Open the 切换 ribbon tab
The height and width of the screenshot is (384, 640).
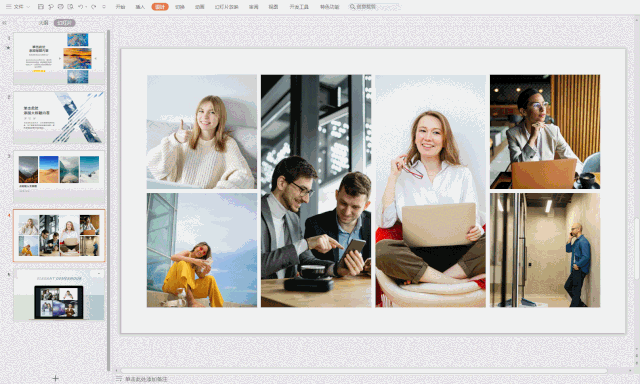point(180,7)
